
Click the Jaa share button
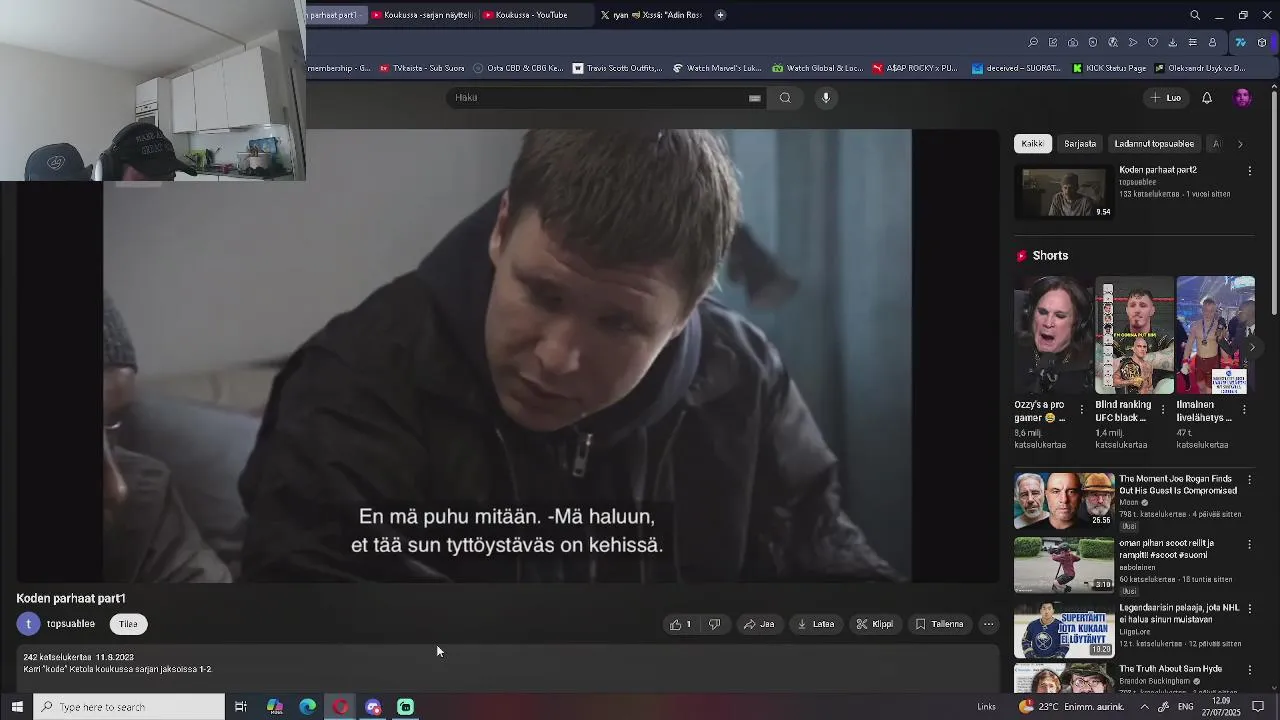click(x=759, y=624)
